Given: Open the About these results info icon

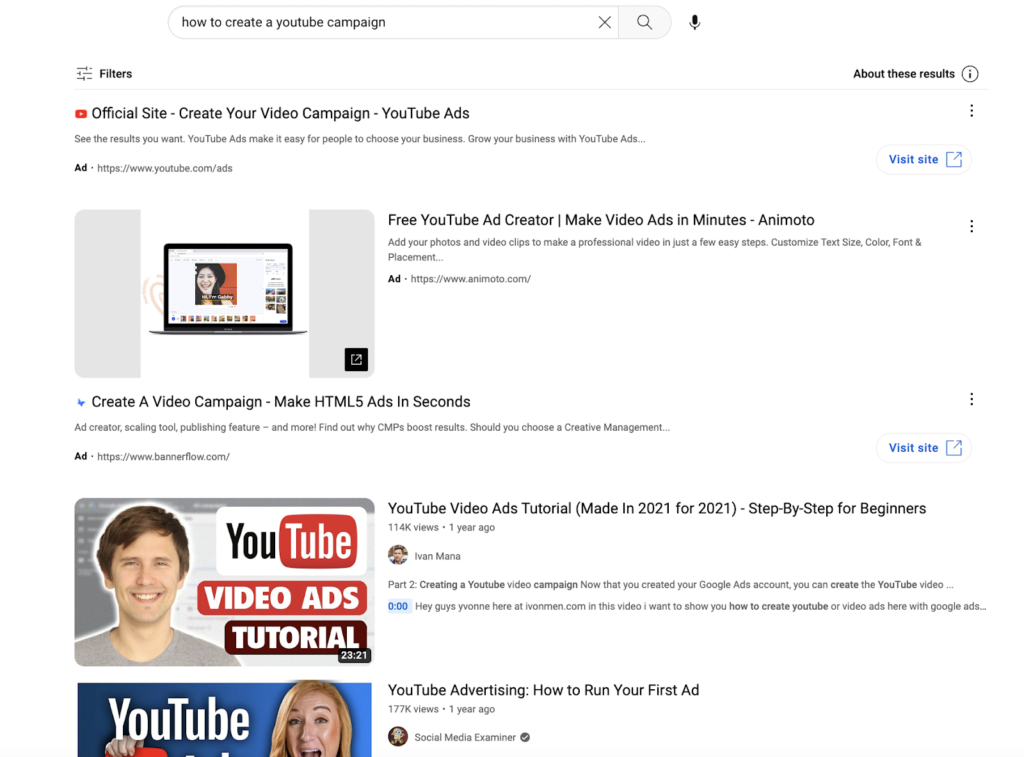Looking at the screenshot, I should [x=970, y=74].
